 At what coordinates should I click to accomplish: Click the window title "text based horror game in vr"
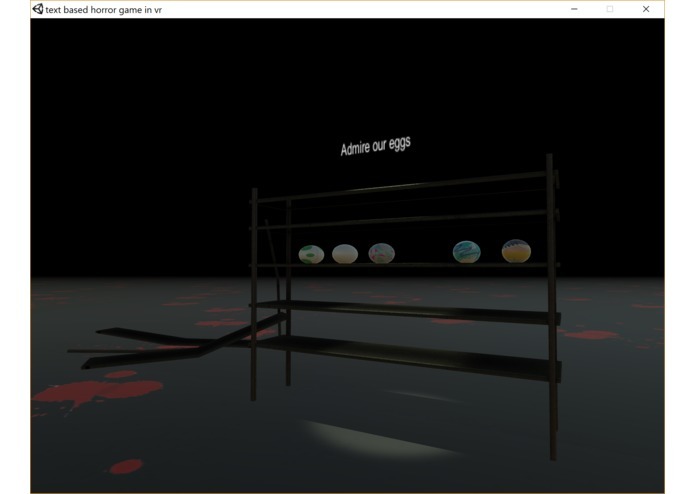104,10
